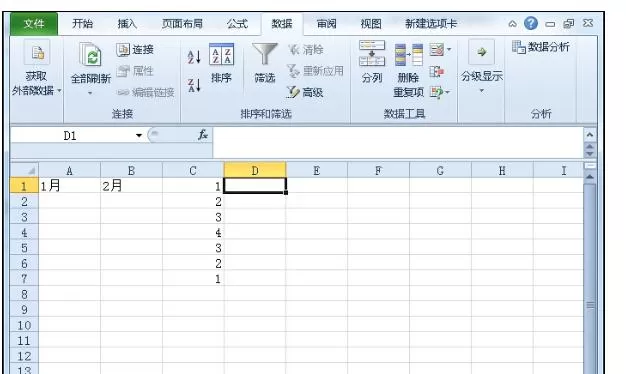Select column D header
The width and height of the screenshot is (626, 374).
click(255, 170)
